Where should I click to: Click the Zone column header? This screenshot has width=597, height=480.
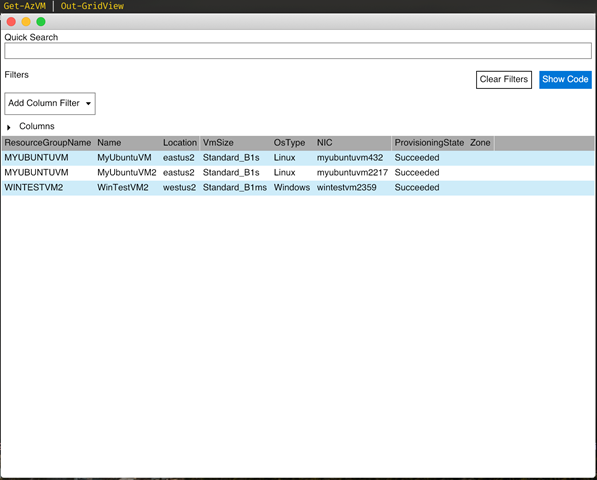click(x=480, y=143)
